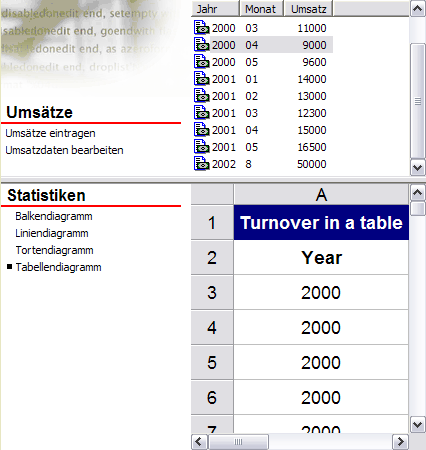Click the Monat value 01 in the 2001 row
The width and height of the screenshot is (426, 450).
(x=252, y=79)
